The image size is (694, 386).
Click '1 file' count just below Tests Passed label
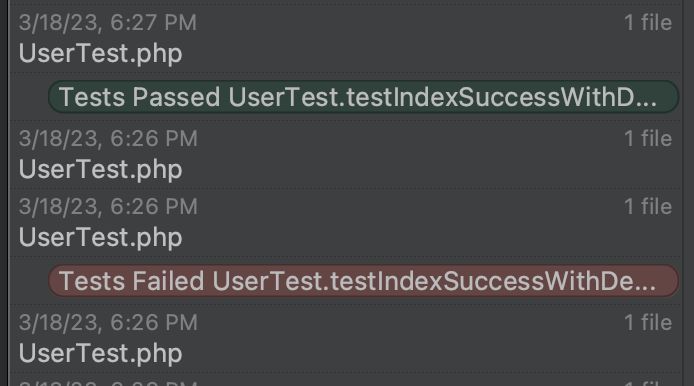coord(648,139)
